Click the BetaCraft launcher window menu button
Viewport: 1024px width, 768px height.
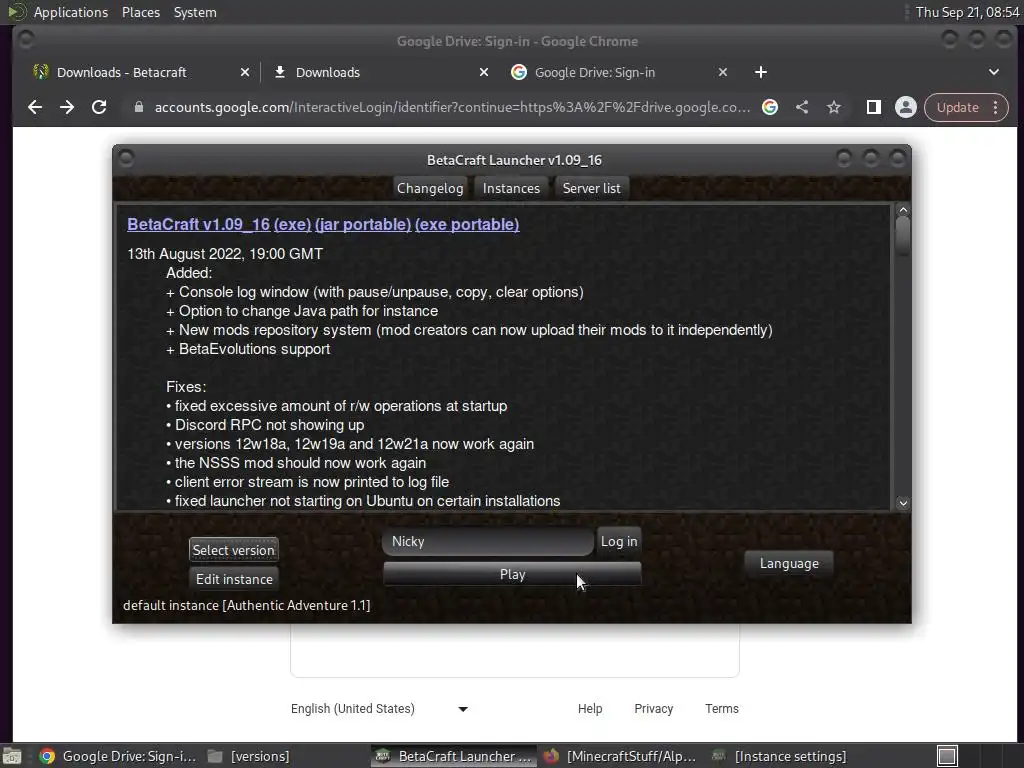click(x=126, y=159)
